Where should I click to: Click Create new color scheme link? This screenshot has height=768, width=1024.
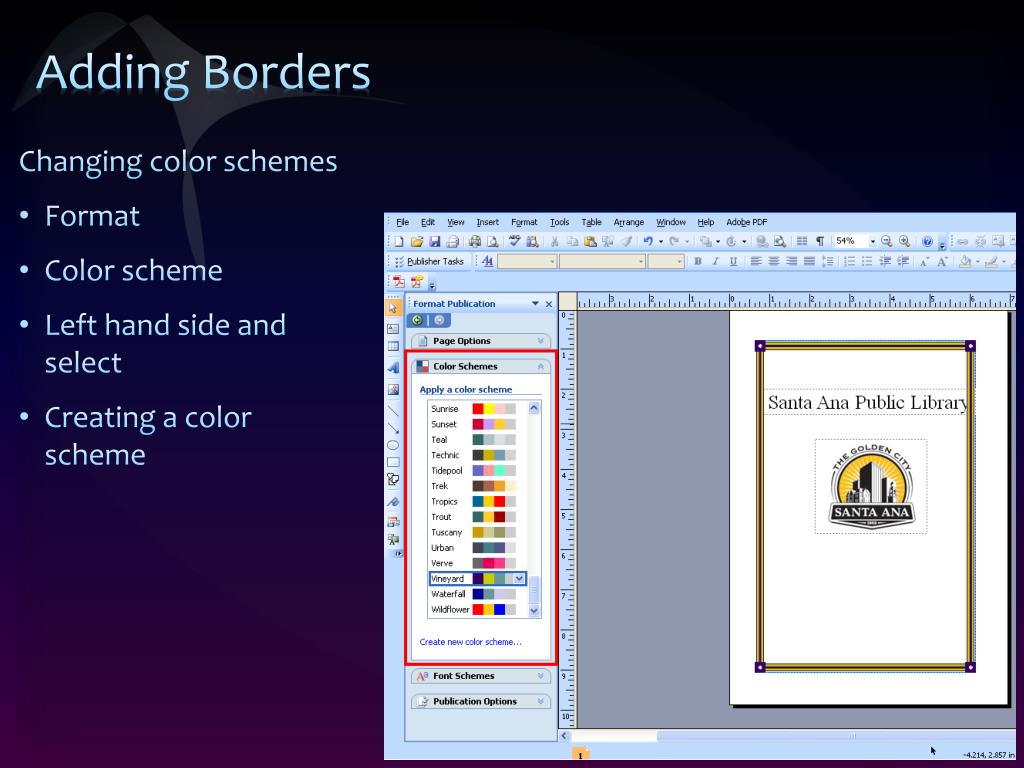click(x=470, y=642)
